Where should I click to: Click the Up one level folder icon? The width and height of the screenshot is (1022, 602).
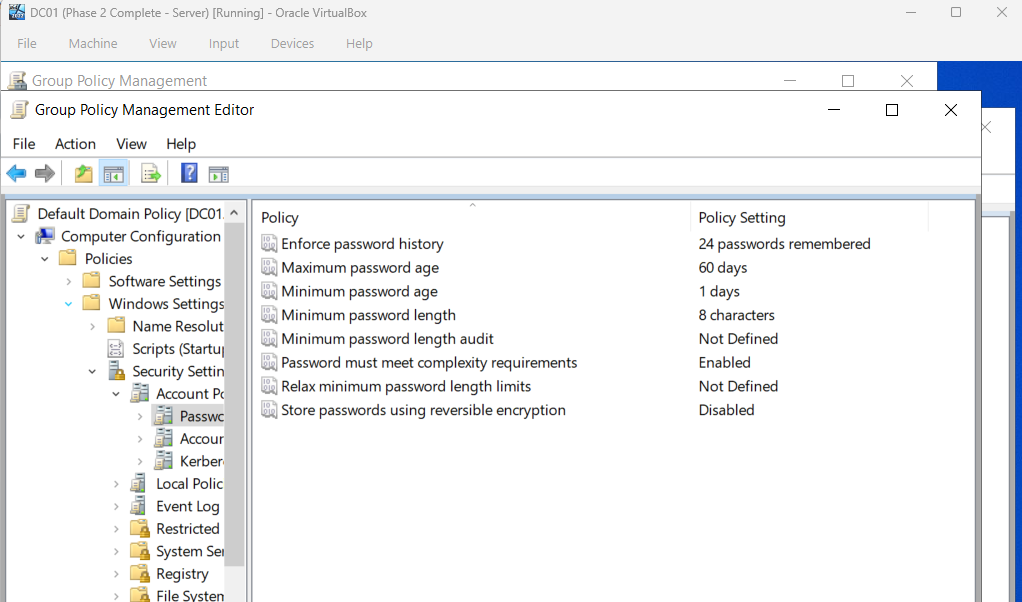coord(83,173)
